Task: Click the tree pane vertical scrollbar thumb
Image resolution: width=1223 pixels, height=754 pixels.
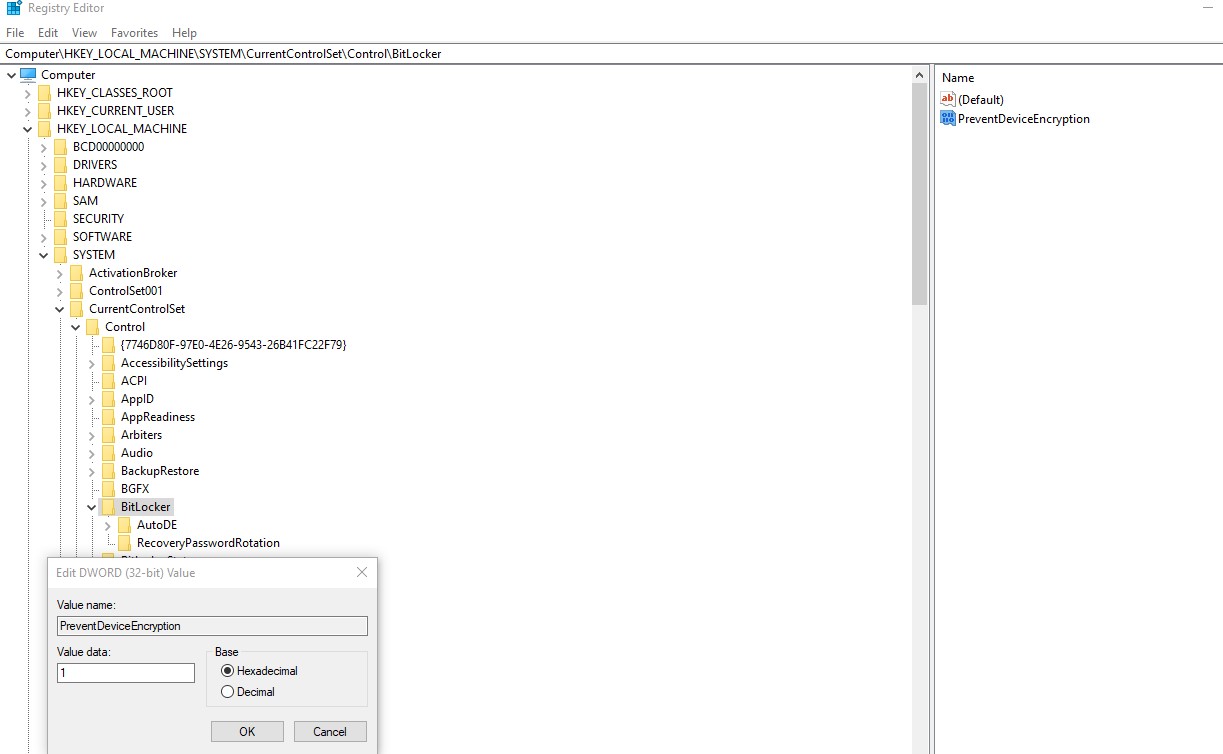Action: click(x=920, y=194)
